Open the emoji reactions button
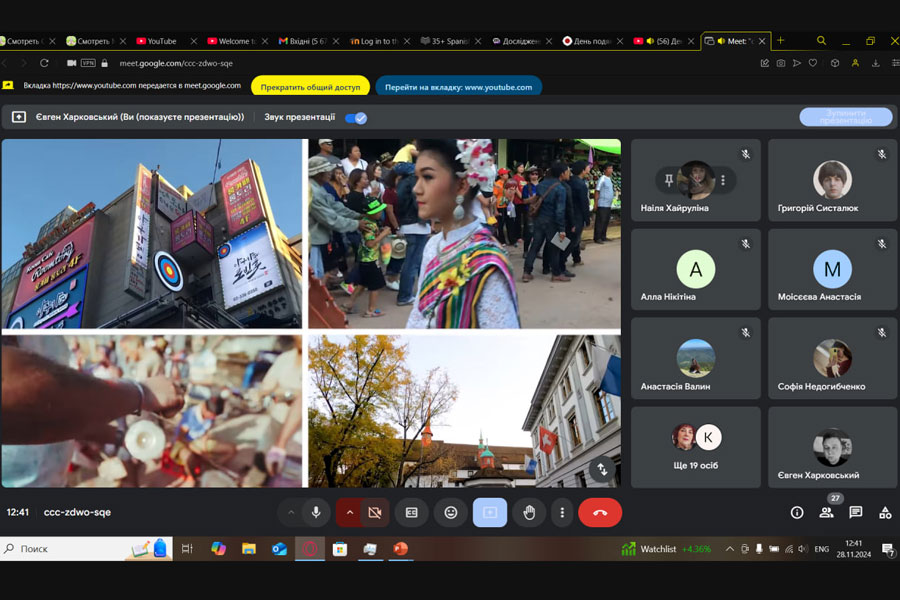 [451, 512]
